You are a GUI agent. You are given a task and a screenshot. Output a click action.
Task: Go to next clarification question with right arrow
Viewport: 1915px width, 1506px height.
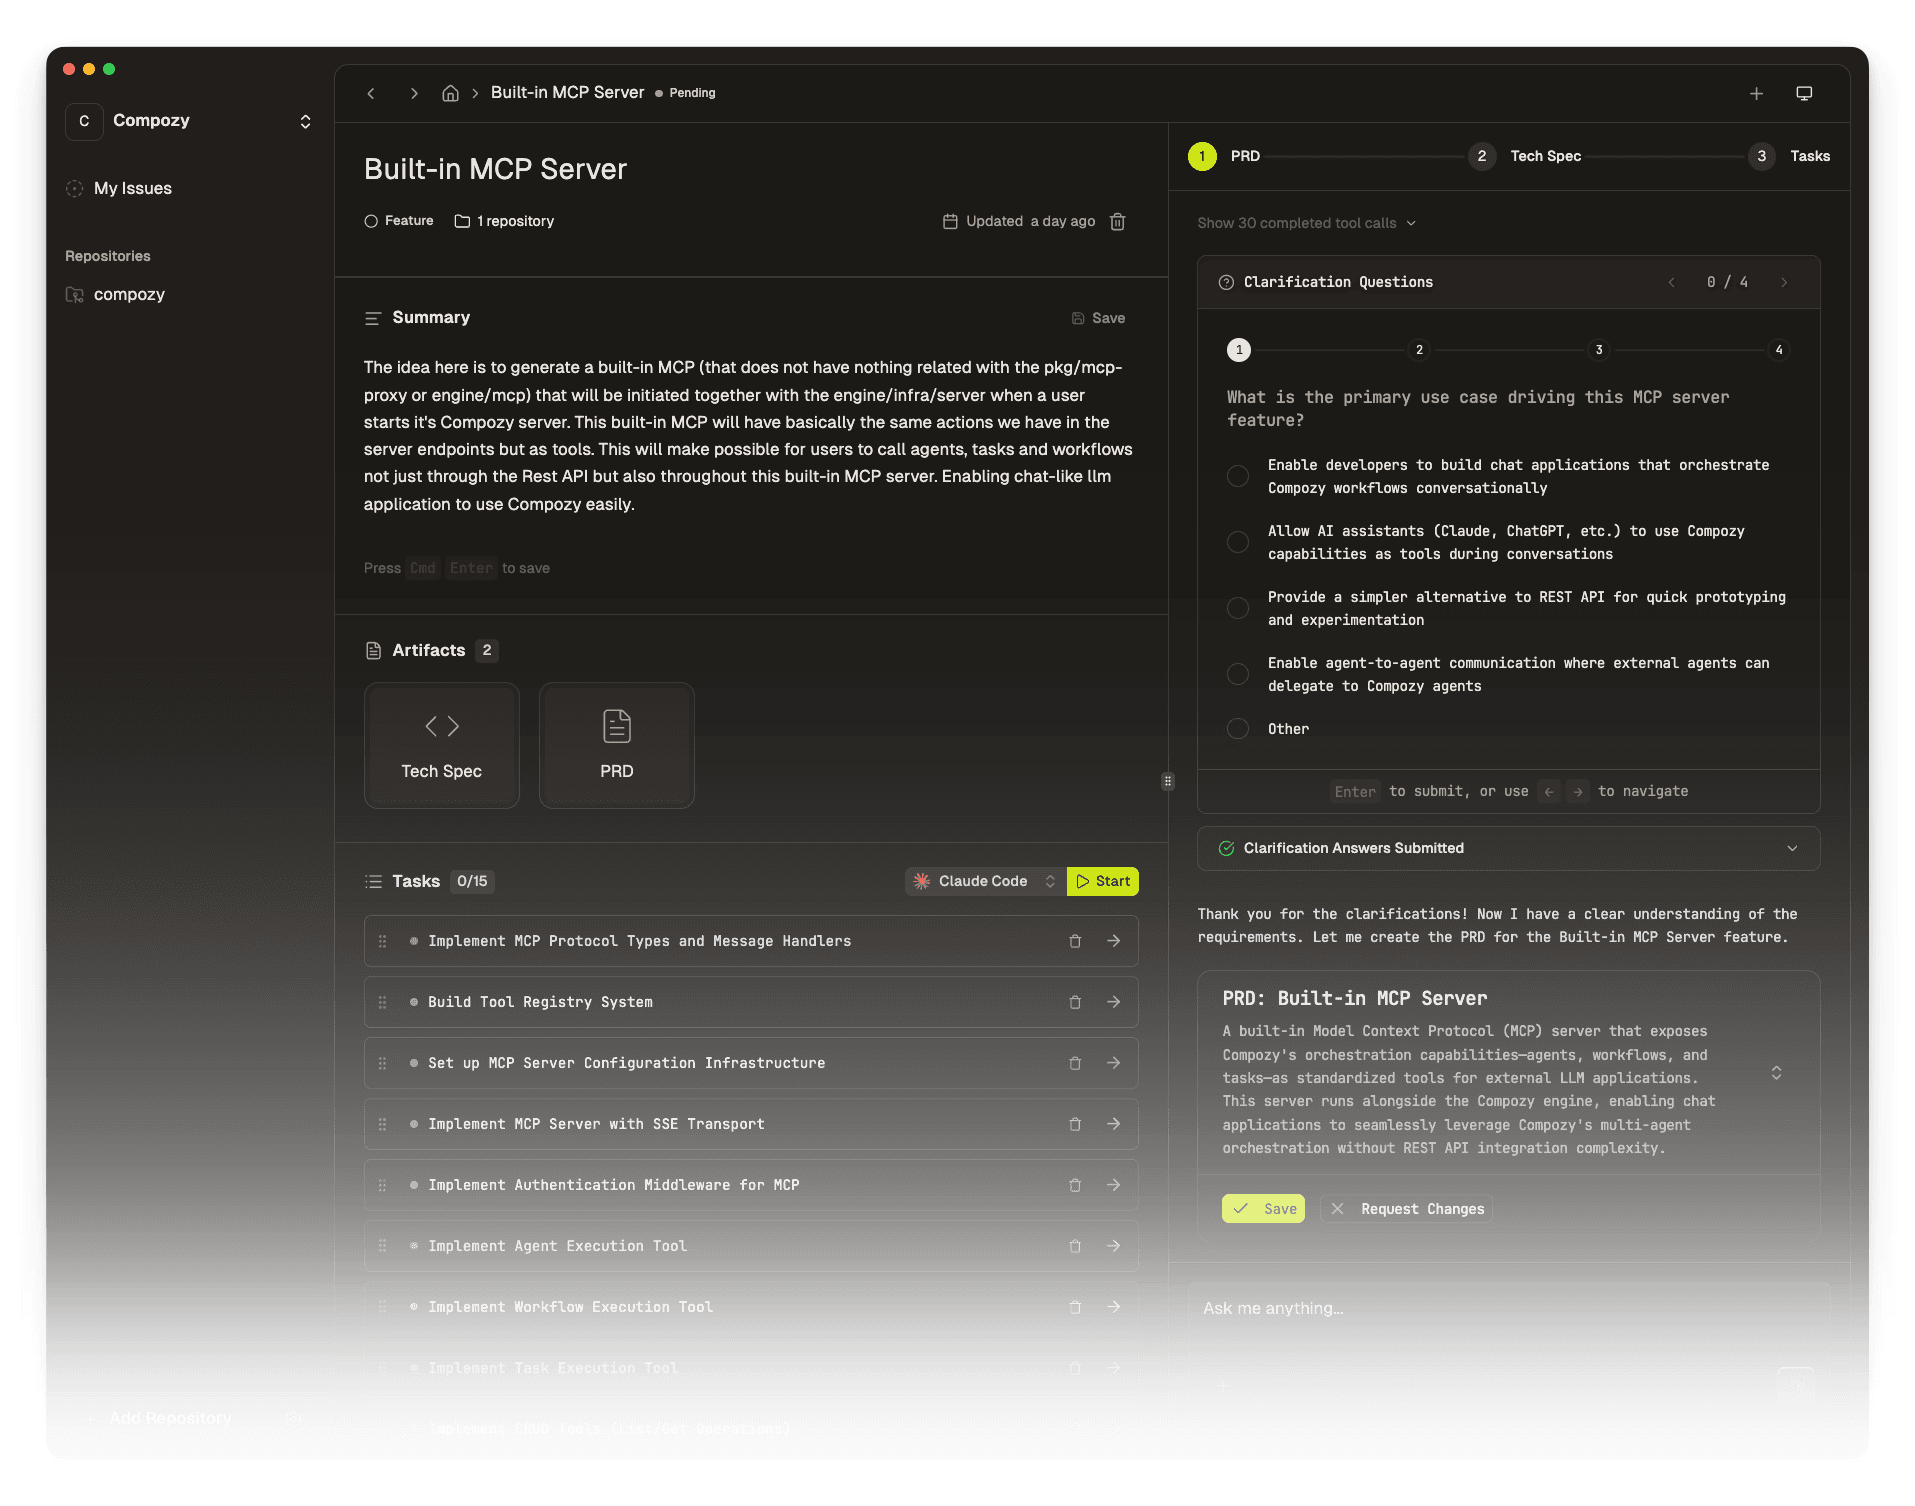point(1784,282)
